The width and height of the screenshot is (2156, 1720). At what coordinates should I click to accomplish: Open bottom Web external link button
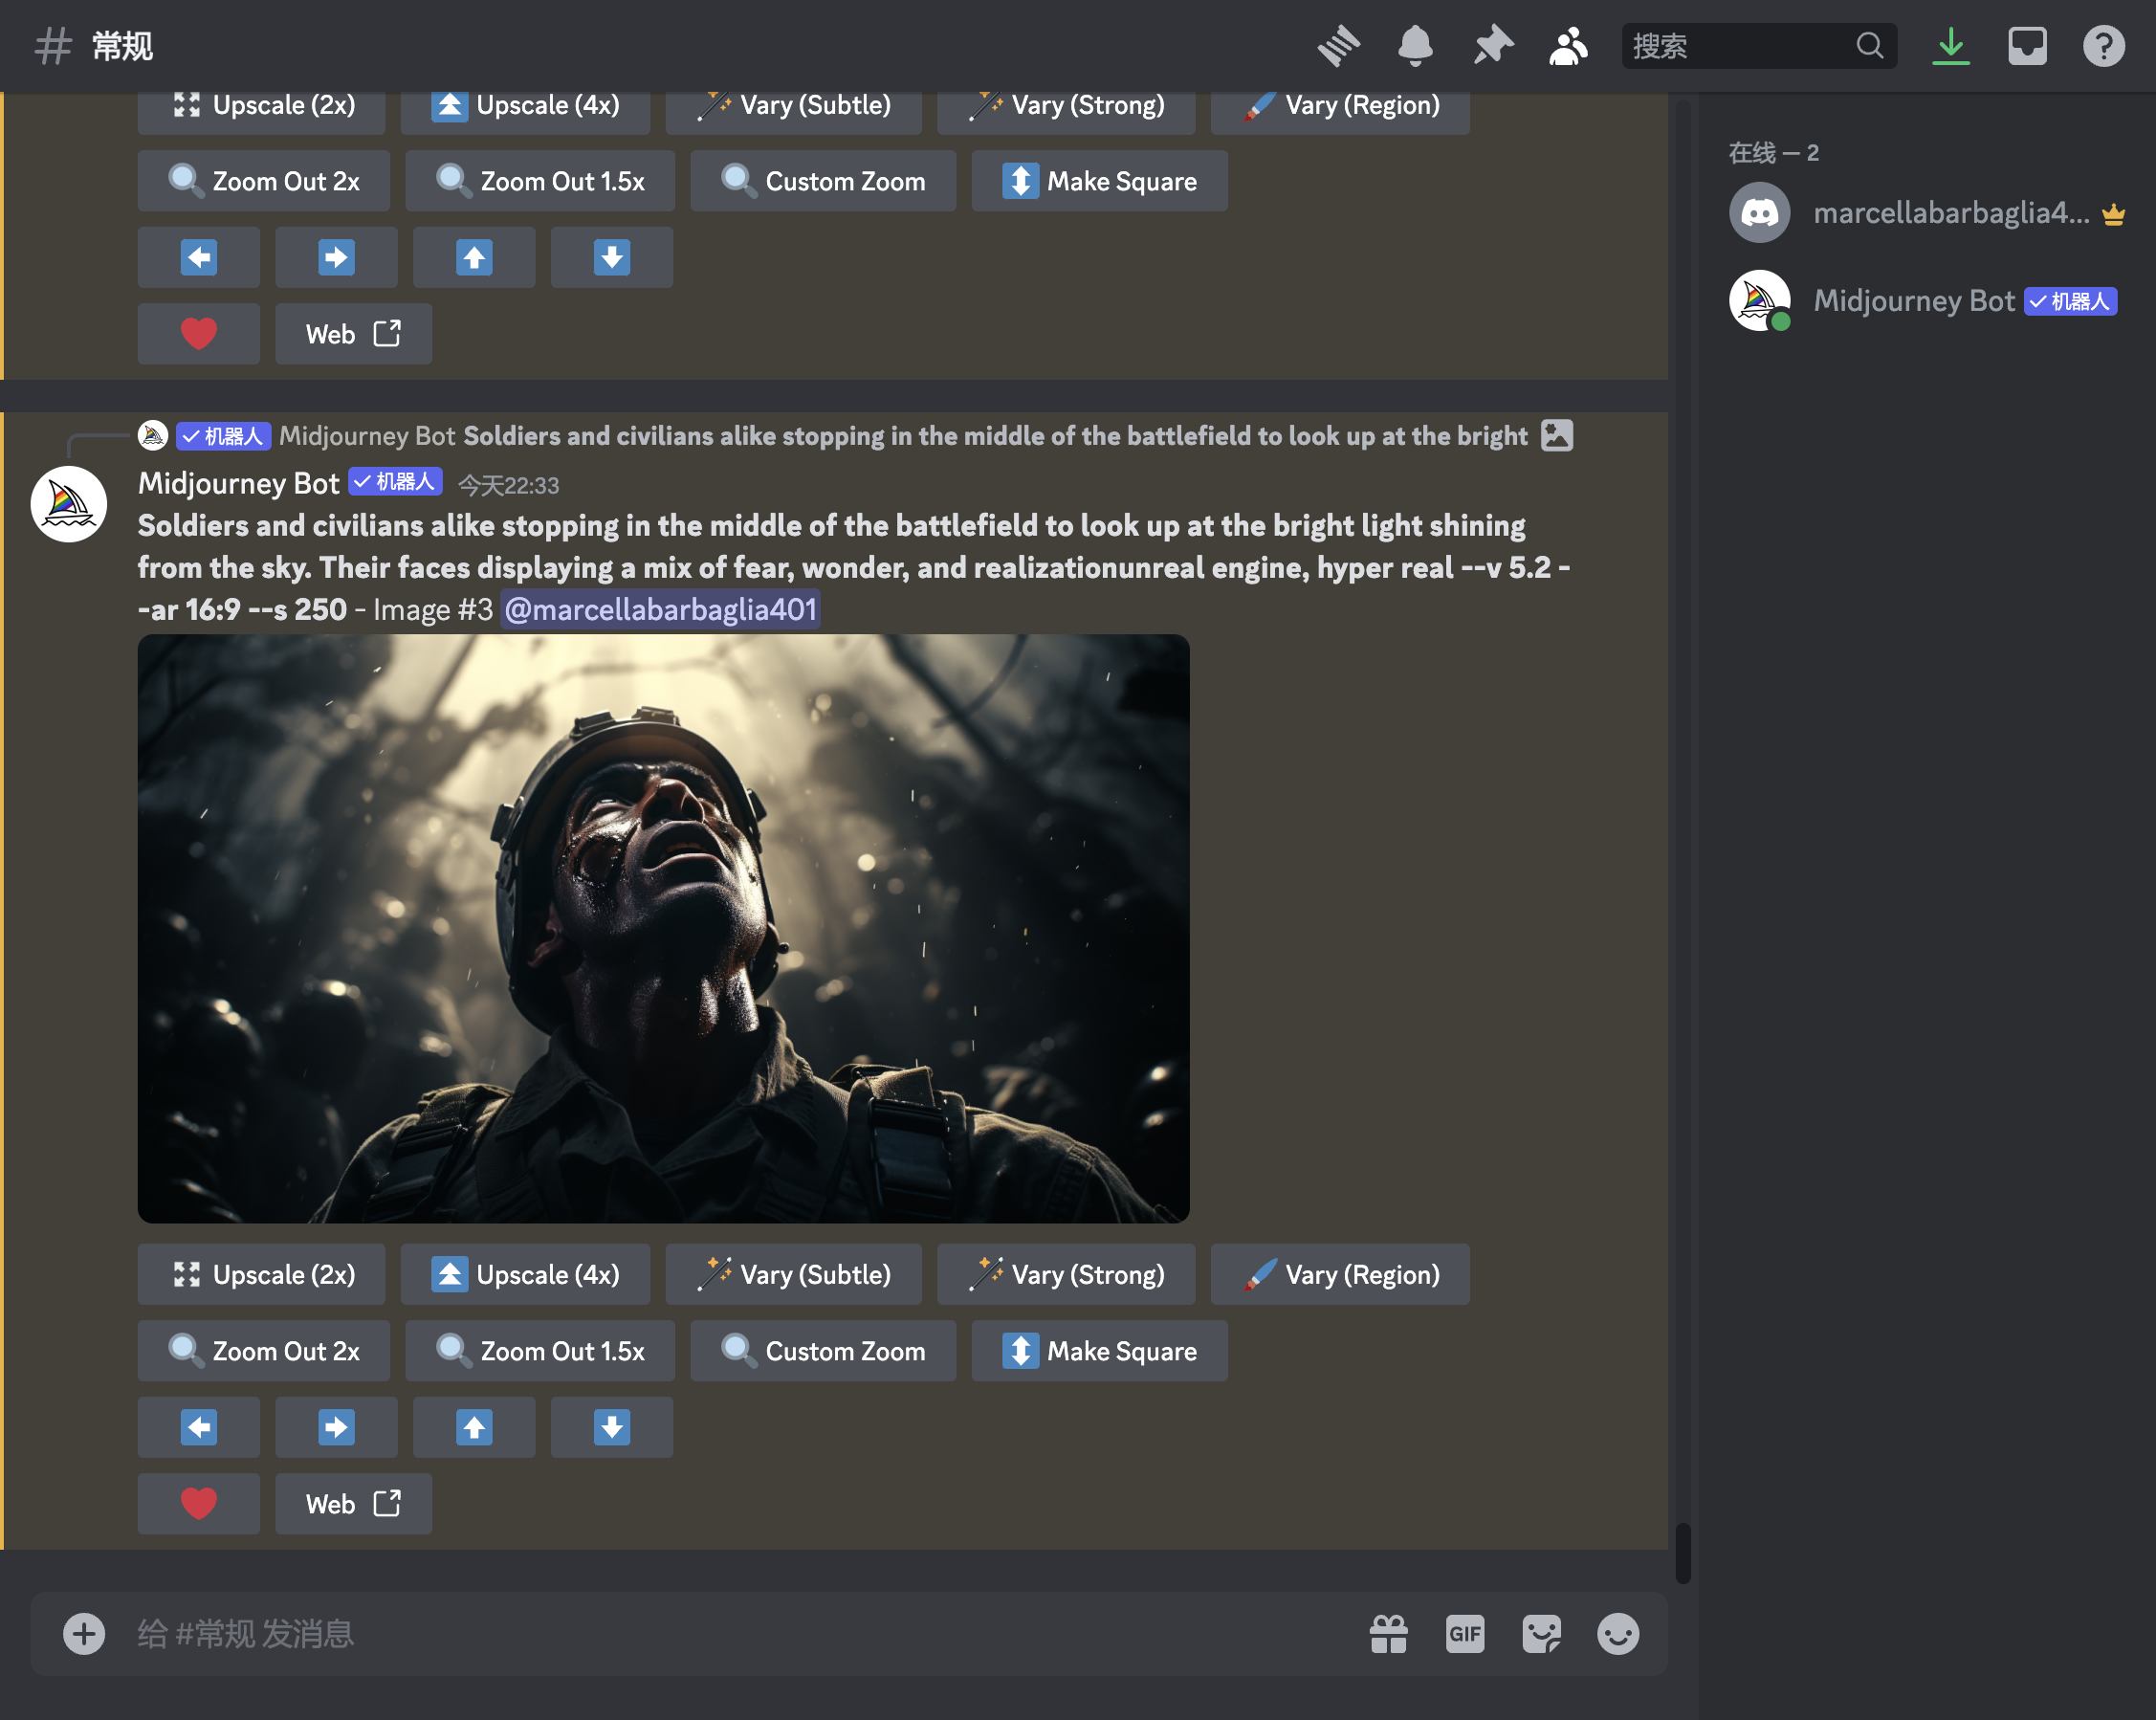[353, 1503]
